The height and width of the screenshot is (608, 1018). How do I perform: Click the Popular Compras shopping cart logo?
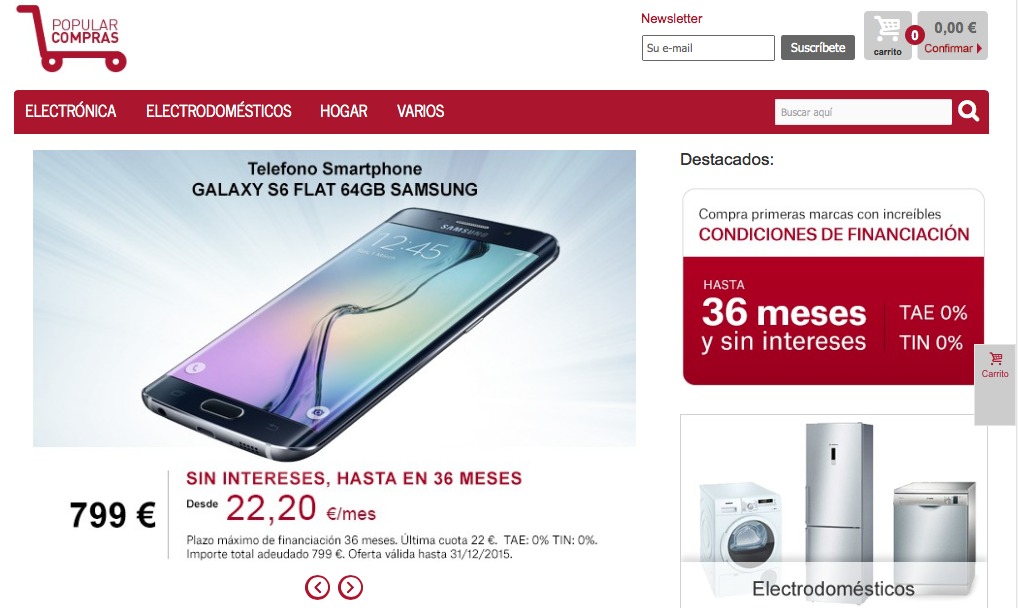[x=71, y=38]
